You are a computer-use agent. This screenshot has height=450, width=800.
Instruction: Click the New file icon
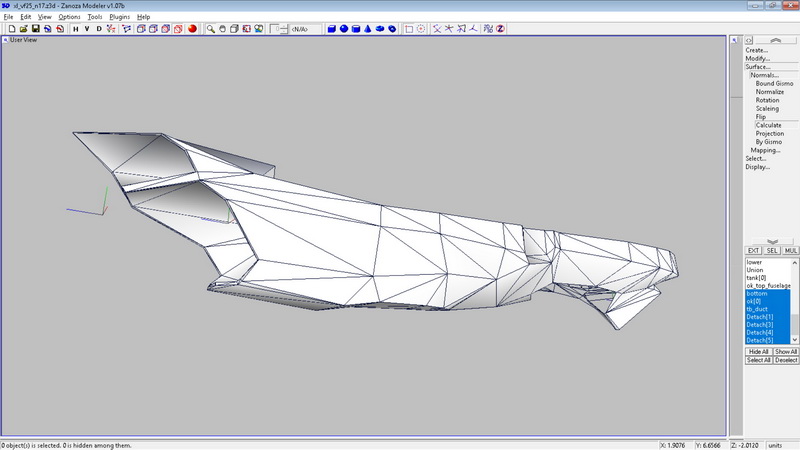pos(11,29)
